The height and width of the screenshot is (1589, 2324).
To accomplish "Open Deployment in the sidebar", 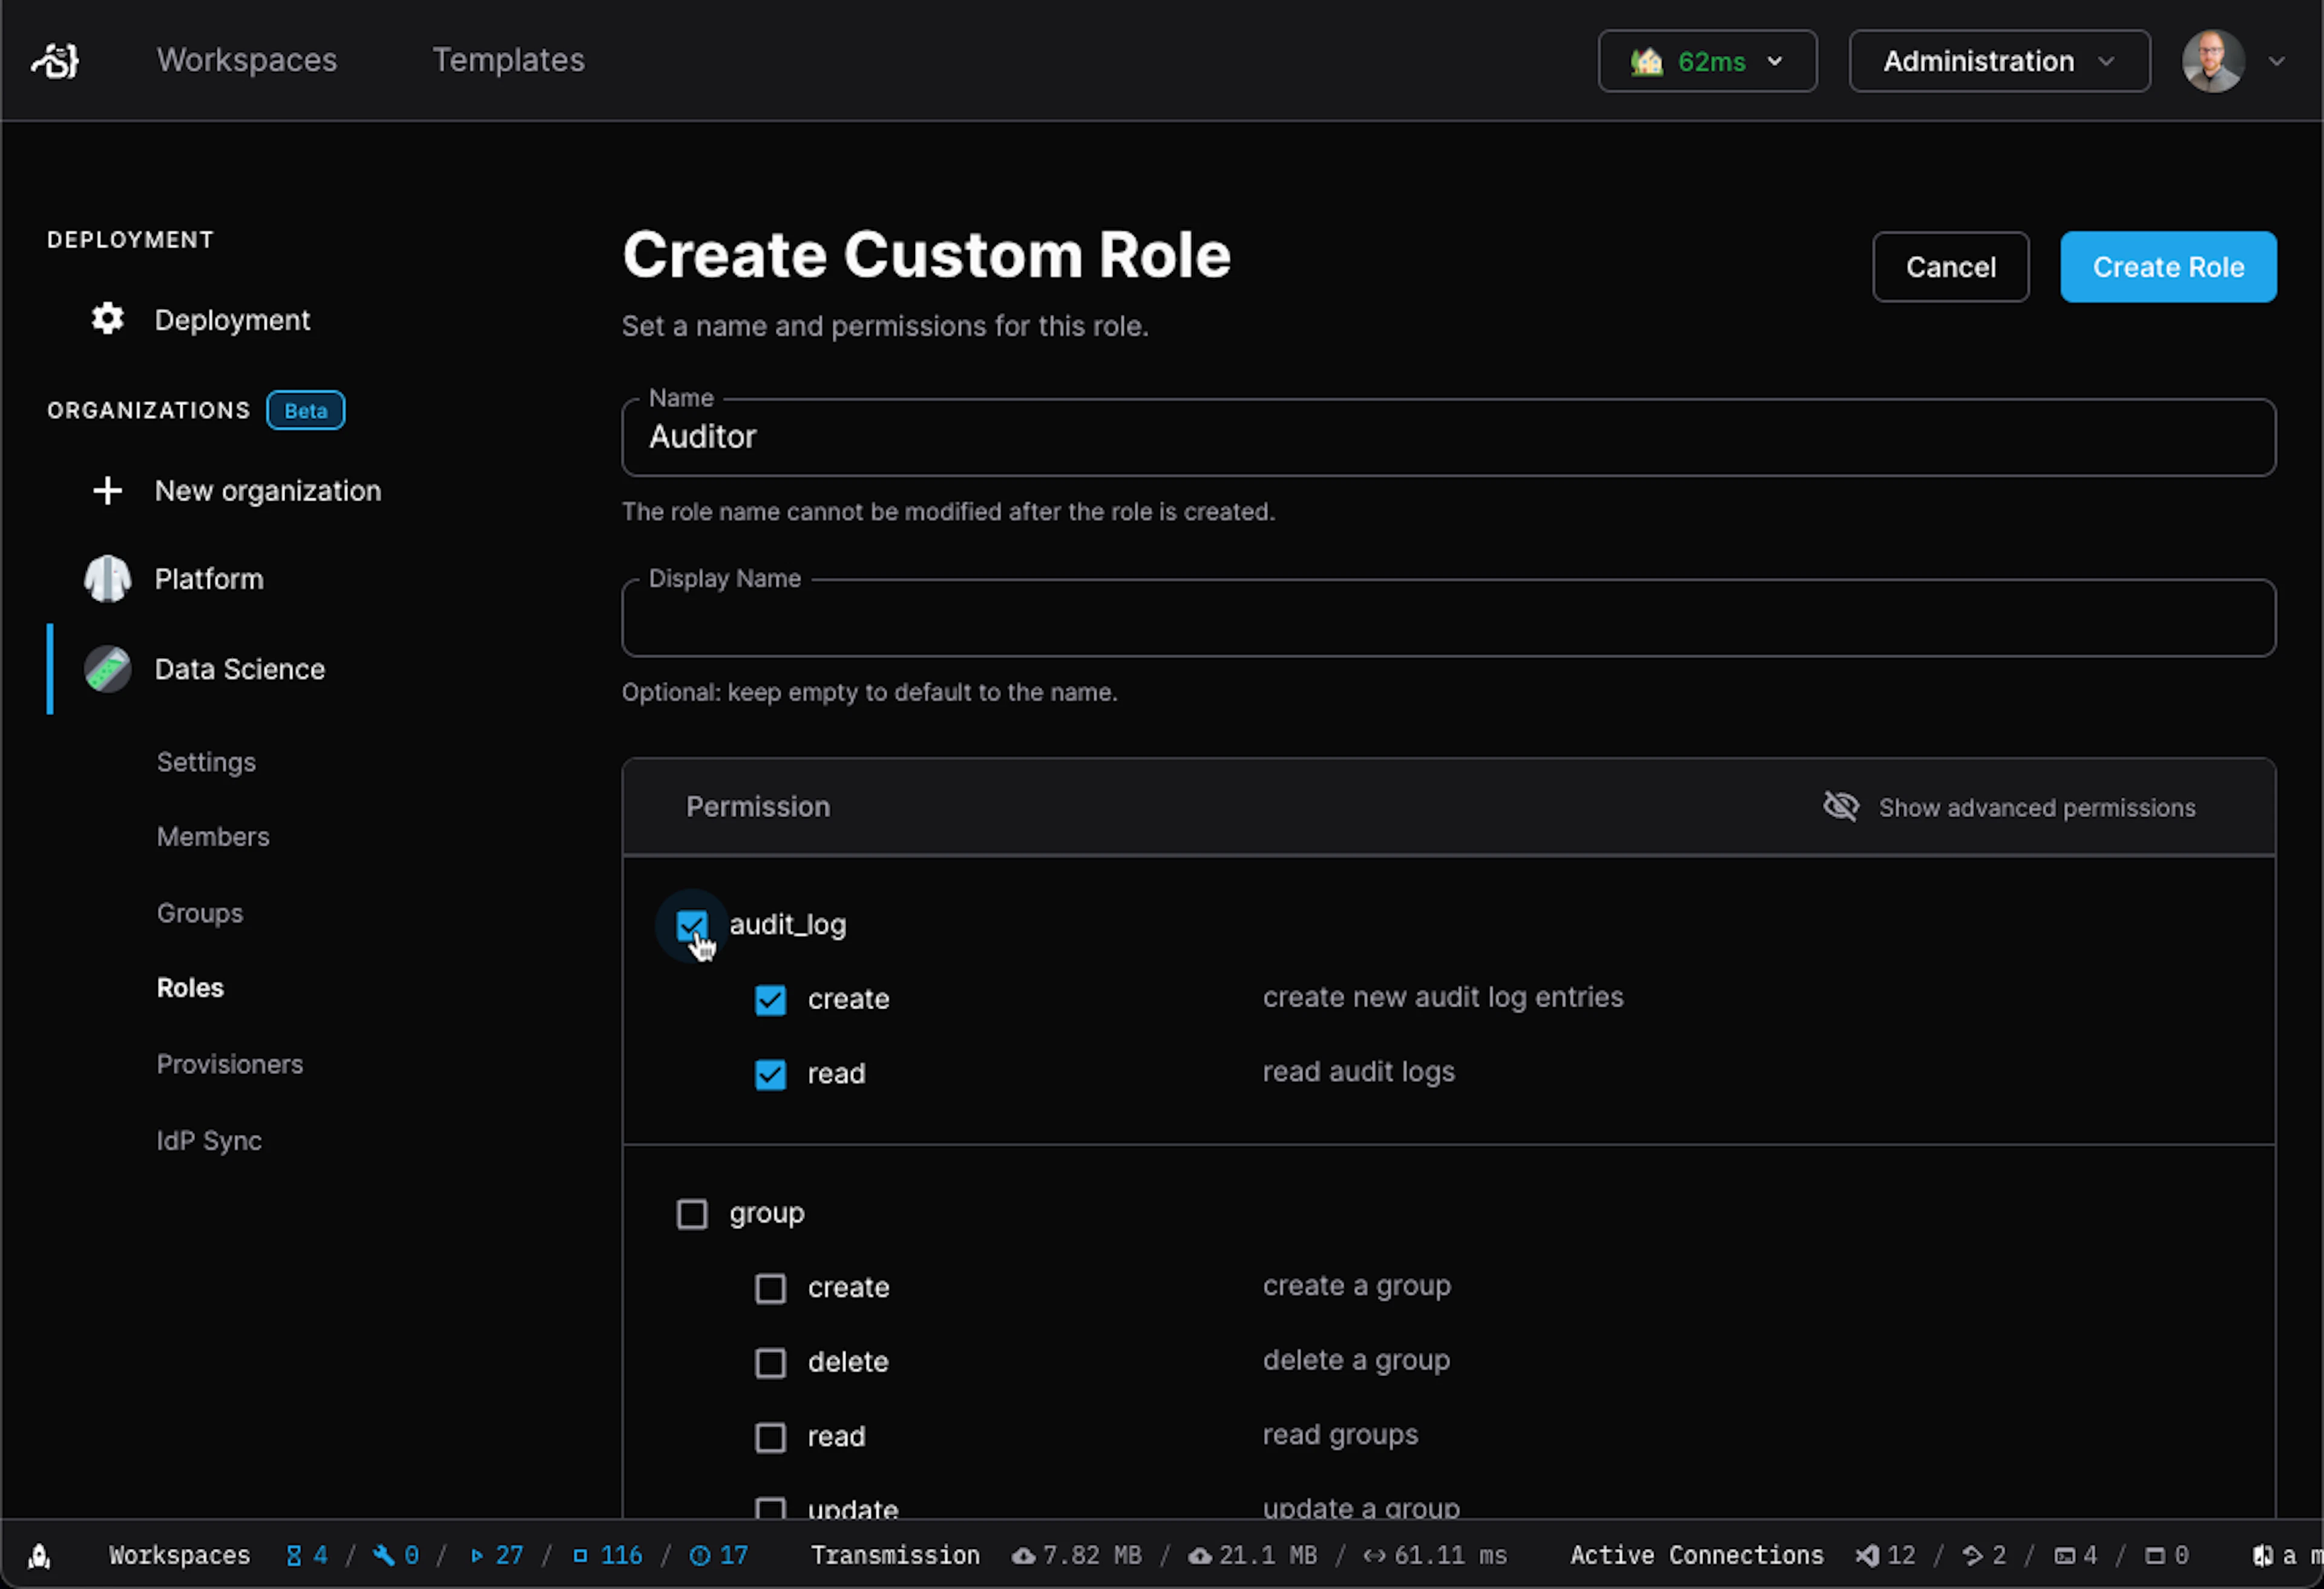I will point(232,320).
